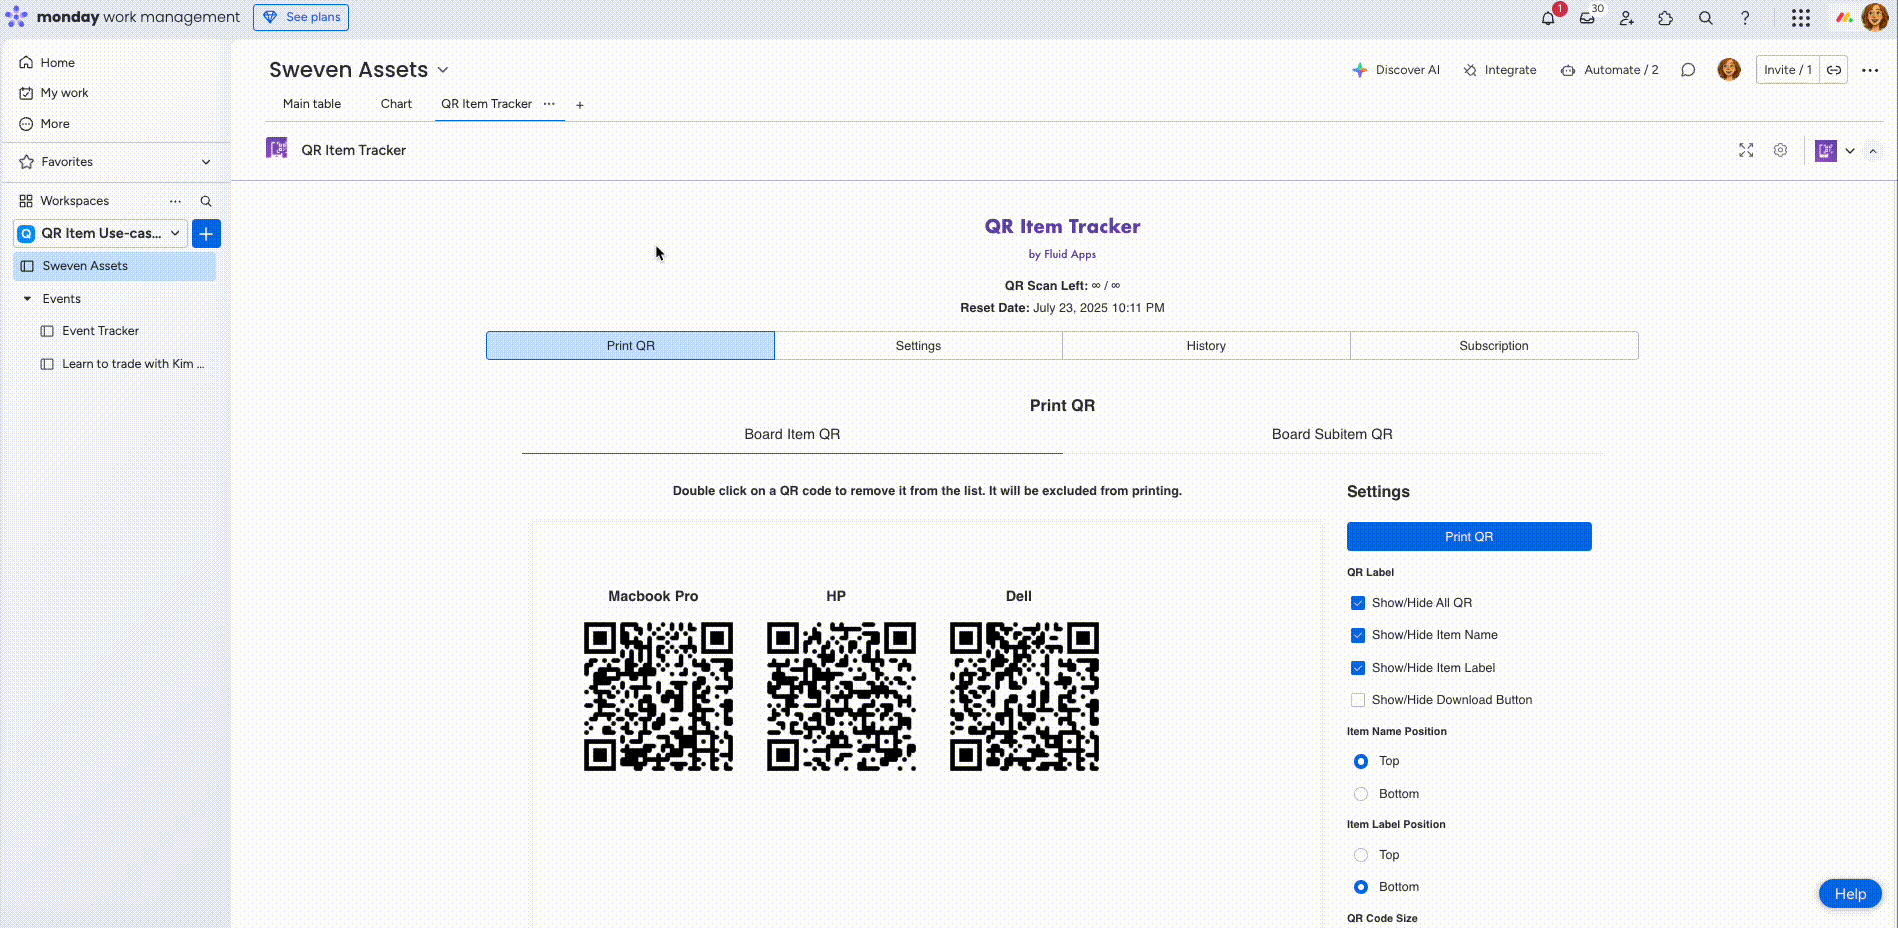Screen dimensions: 1898x928
Task: Open the help question mark icon
Action: (x=1745, y=18)
